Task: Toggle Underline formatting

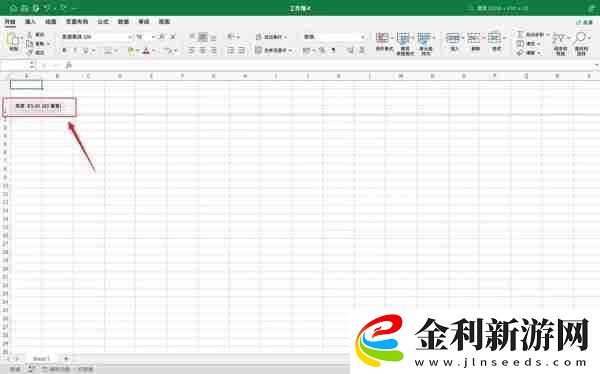Action: (x=86, y=51)
